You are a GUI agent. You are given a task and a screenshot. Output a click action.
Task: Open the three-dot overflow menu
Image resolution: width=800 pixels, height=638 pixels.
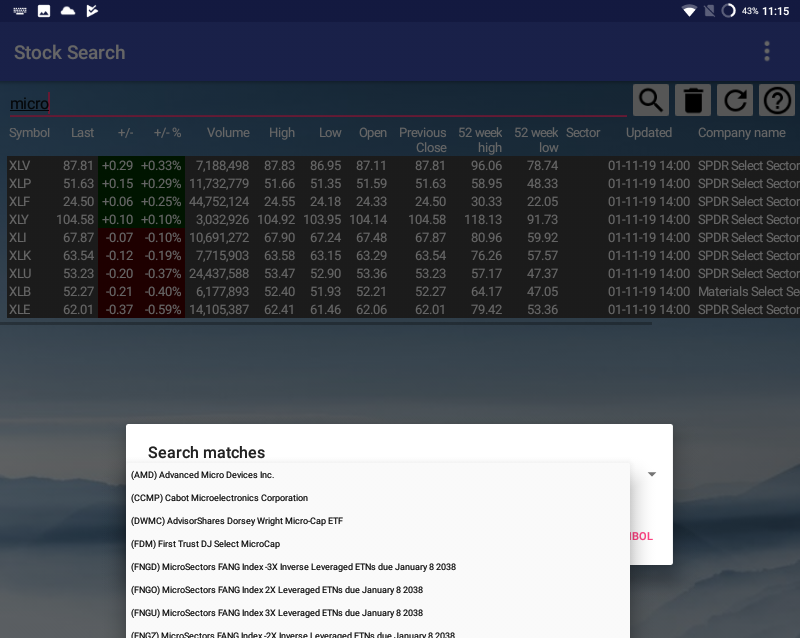pyautogui.click(x=766, y=52)
